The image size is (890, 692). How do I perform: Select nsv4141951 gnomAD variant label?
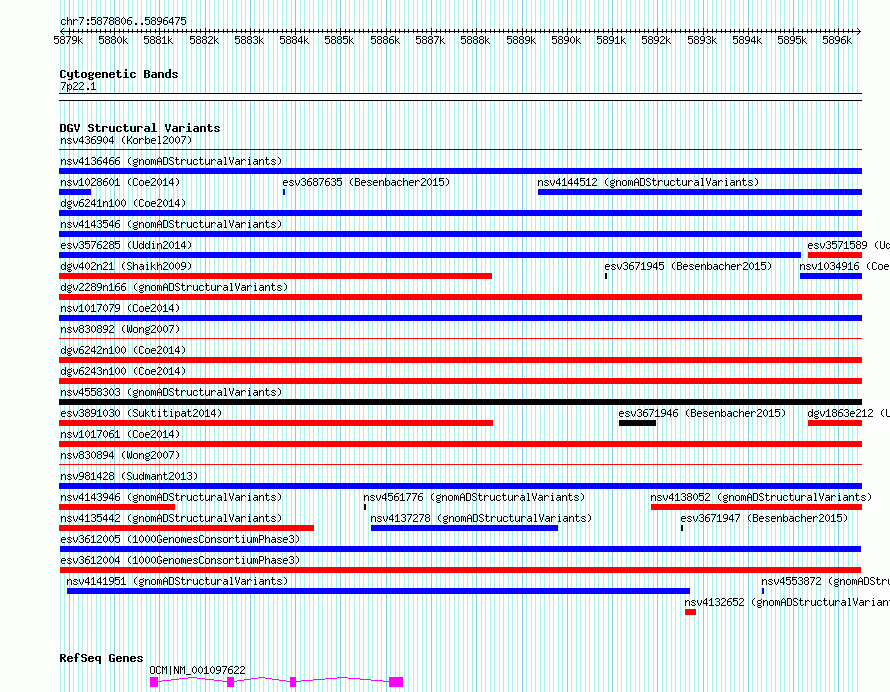pos(177,581)
